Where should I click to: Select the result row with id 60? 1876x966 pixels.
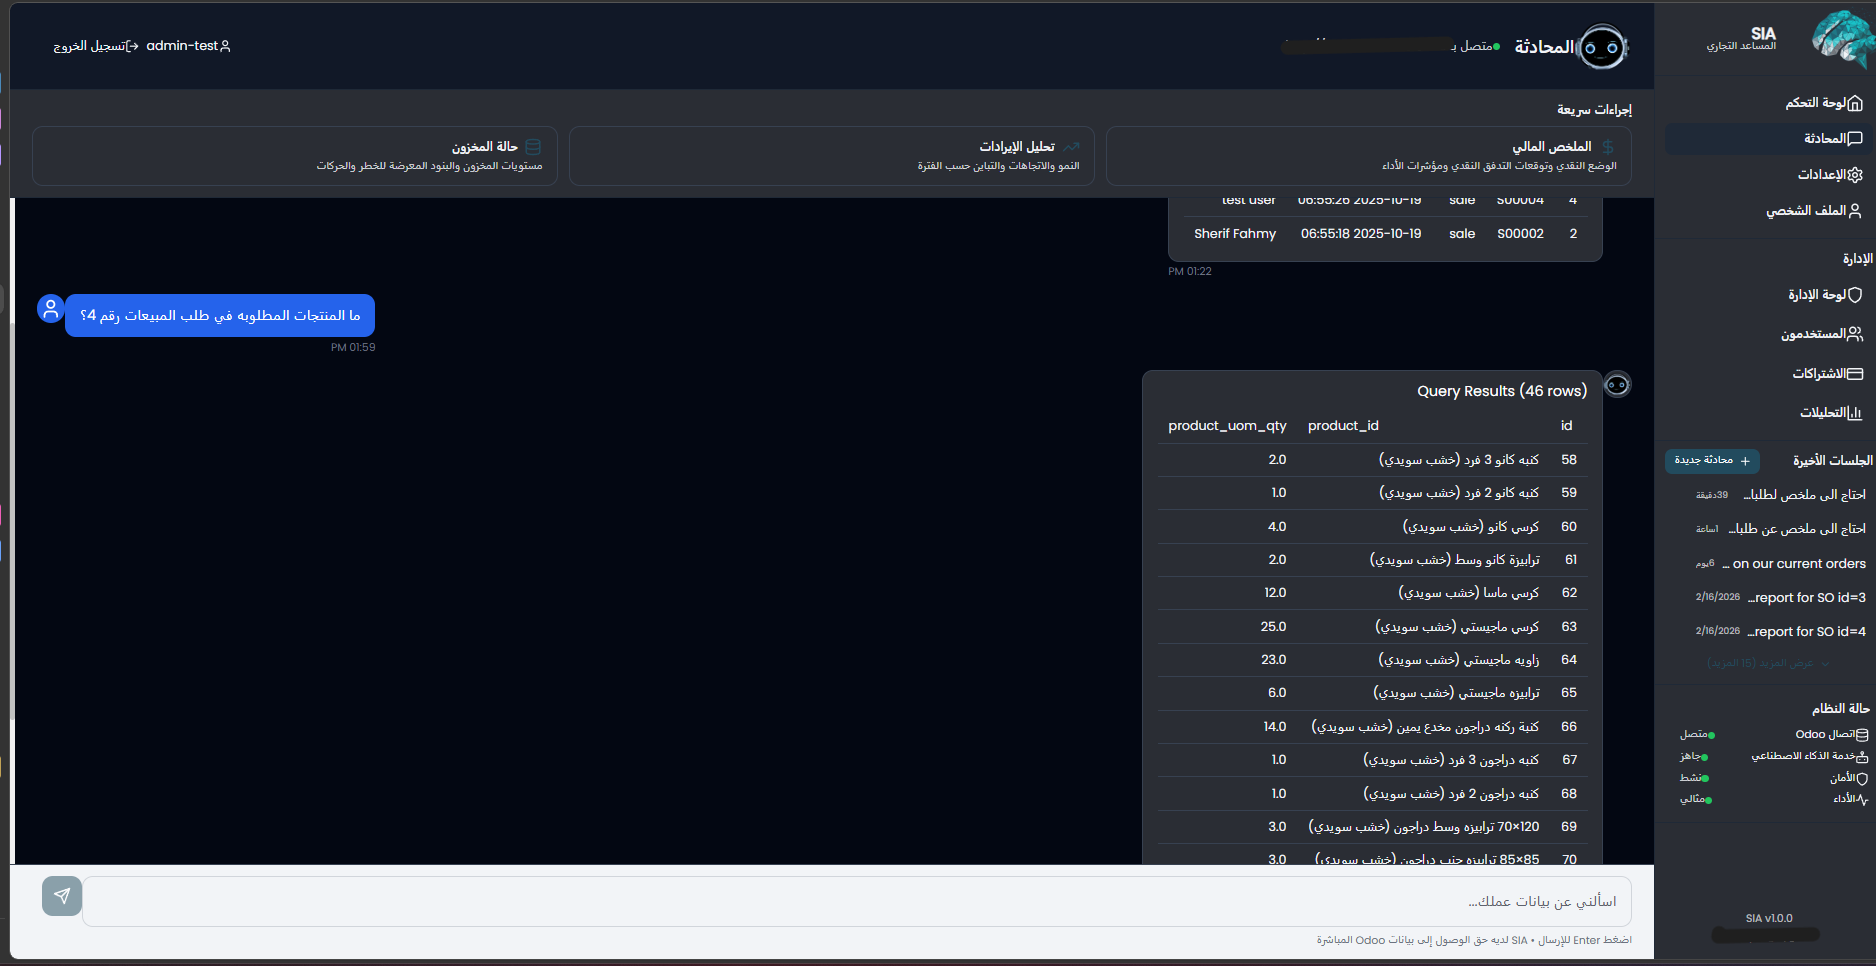click(1372, 527)
